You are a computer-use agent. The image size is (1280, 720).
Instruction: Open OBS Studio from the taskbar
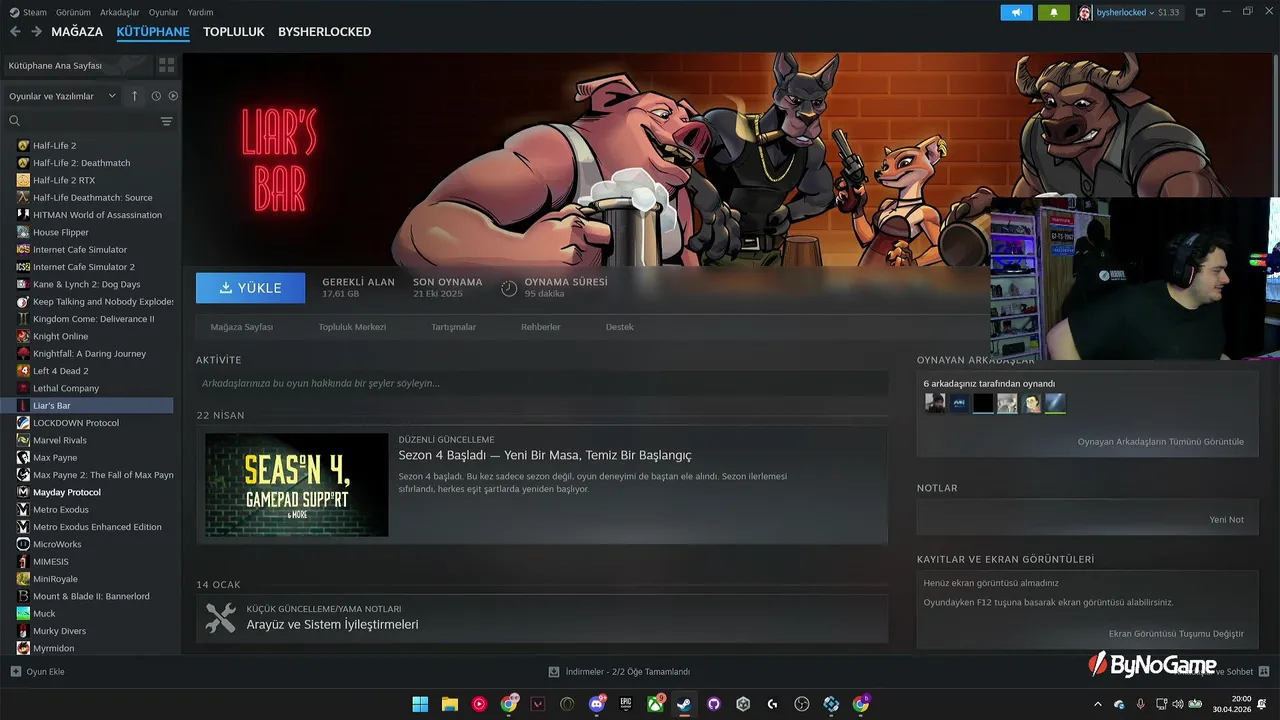click(x=801, y=704)
